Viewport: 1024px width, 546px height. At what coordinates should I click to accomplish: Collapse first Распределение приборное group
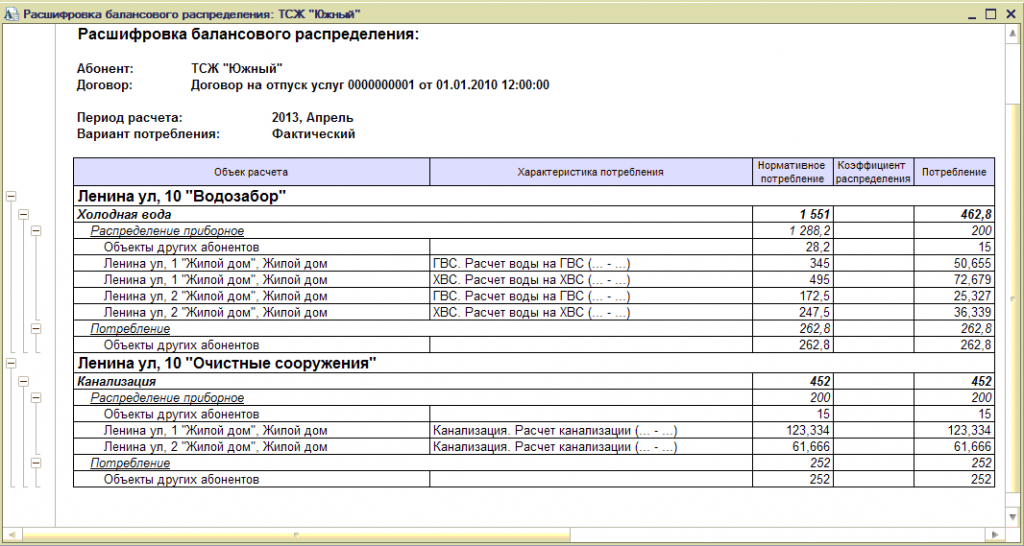36,231
